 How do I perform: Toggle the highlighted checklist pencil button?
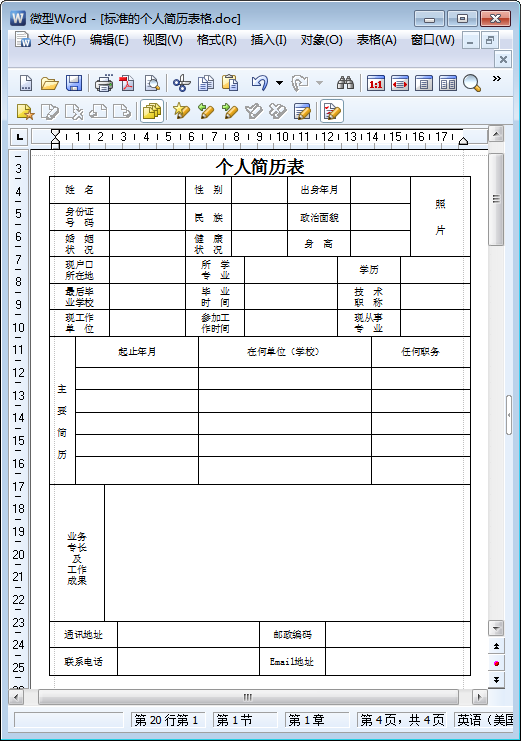332,112
